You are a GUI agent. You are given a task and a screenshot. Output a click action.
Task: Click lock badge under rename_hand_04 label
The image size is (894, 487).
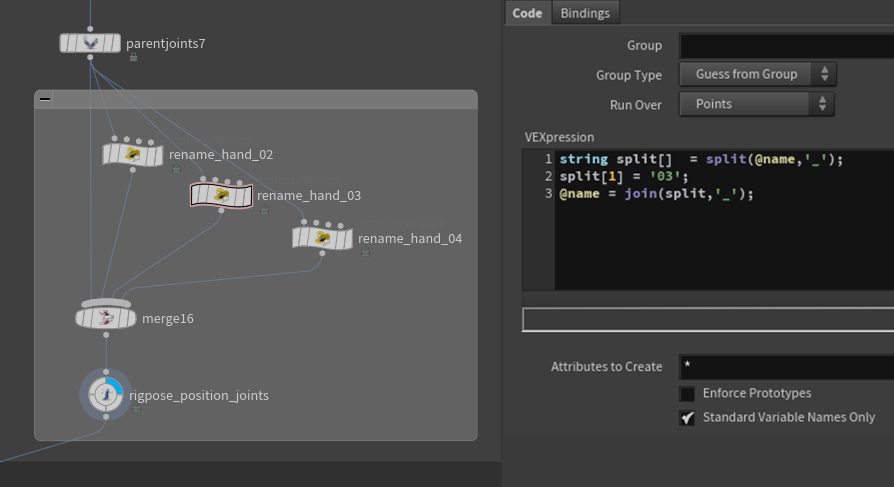click(x=365, y=253)
